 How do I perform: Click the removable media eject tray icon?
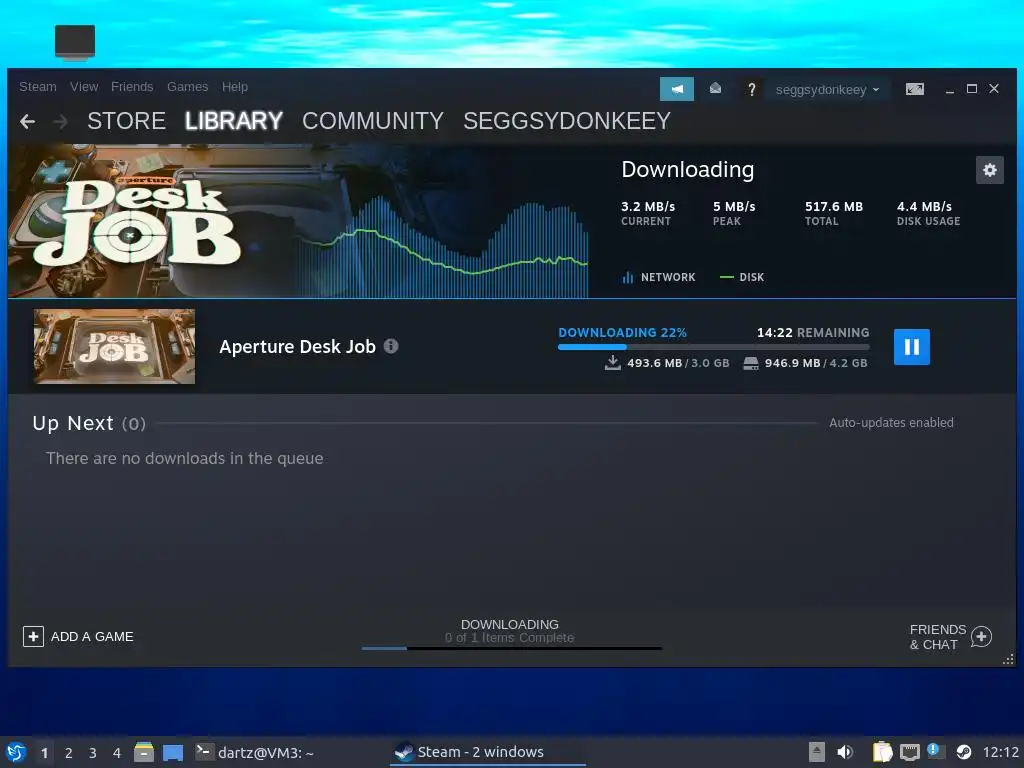tap(816, 752)
